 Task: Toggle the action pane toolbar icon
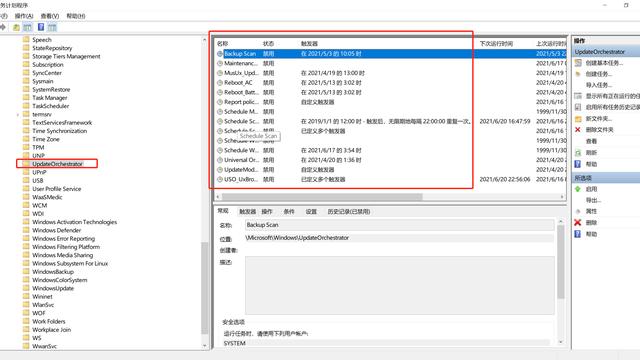click(x=52, y=27)
